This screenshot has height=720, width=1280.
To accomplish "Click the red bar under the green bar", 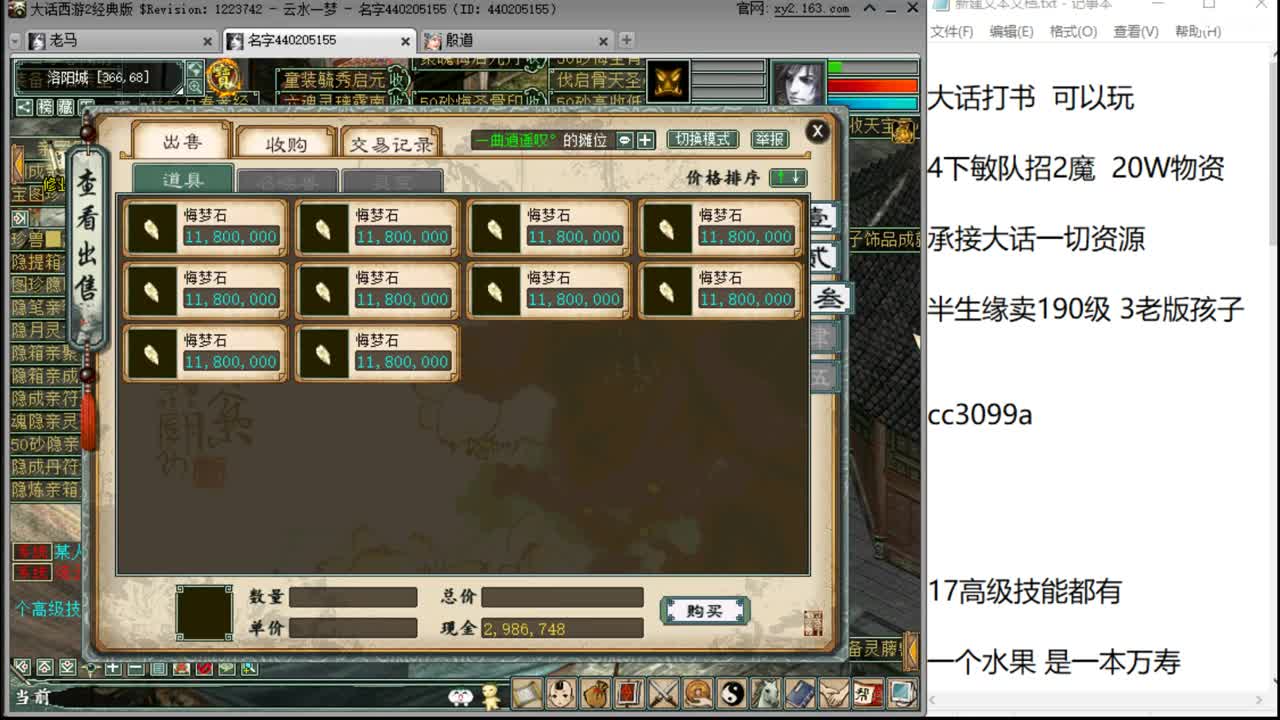I will (x=872, y=86).
